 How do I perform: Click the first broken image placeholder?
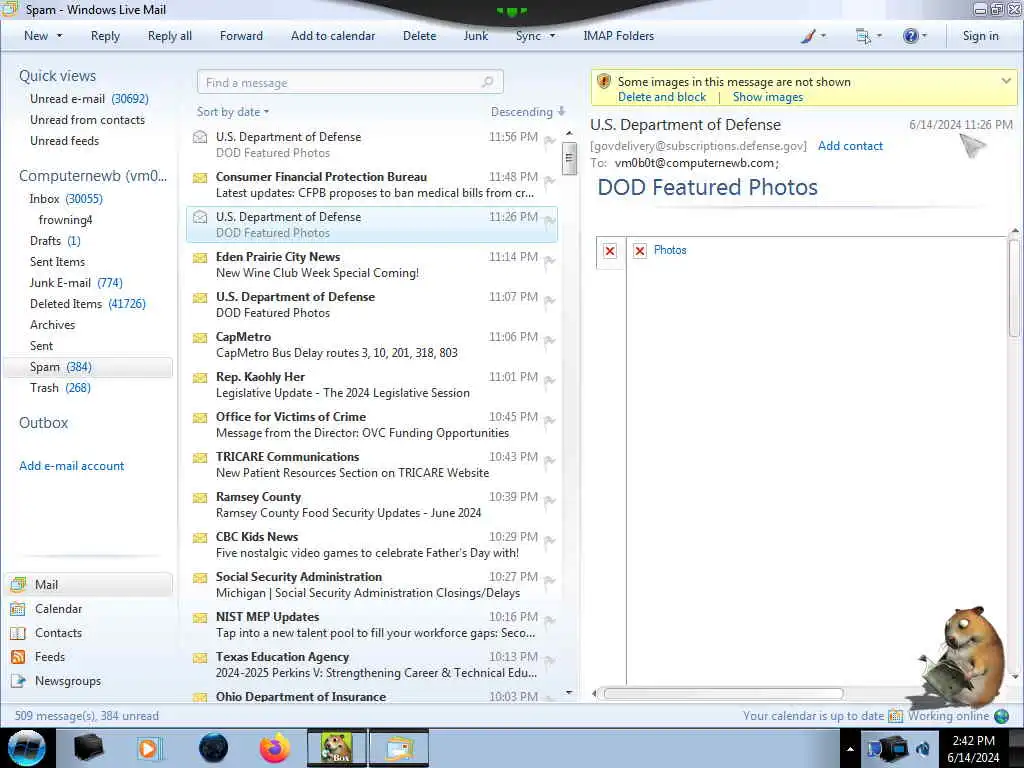(x=610, y=251)
